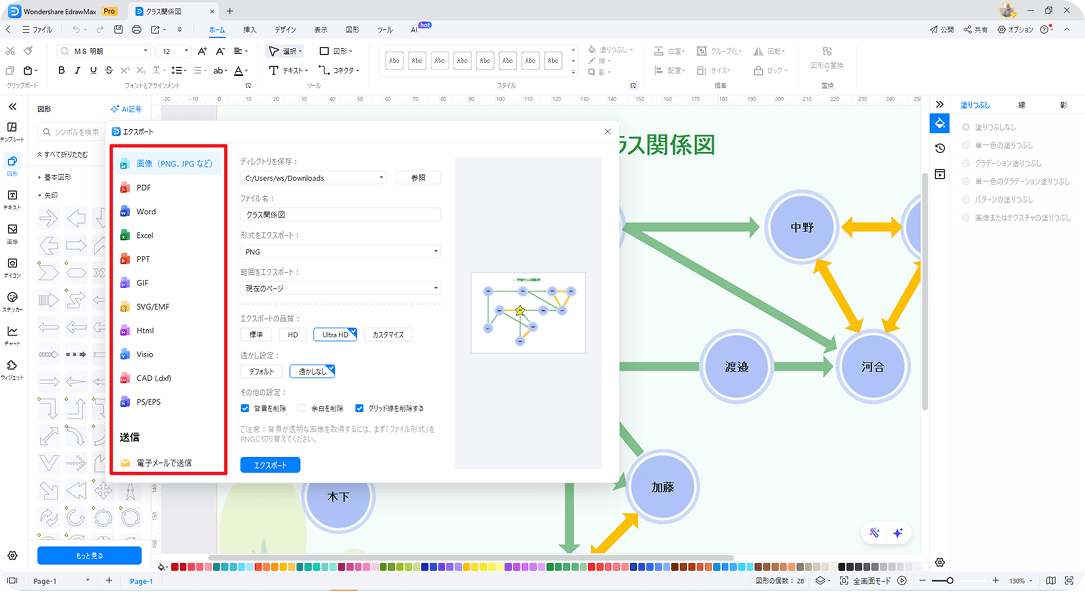1085x592 pixels.
Task: Click the Strikethrough formatting icon
Action: point(109,71)
